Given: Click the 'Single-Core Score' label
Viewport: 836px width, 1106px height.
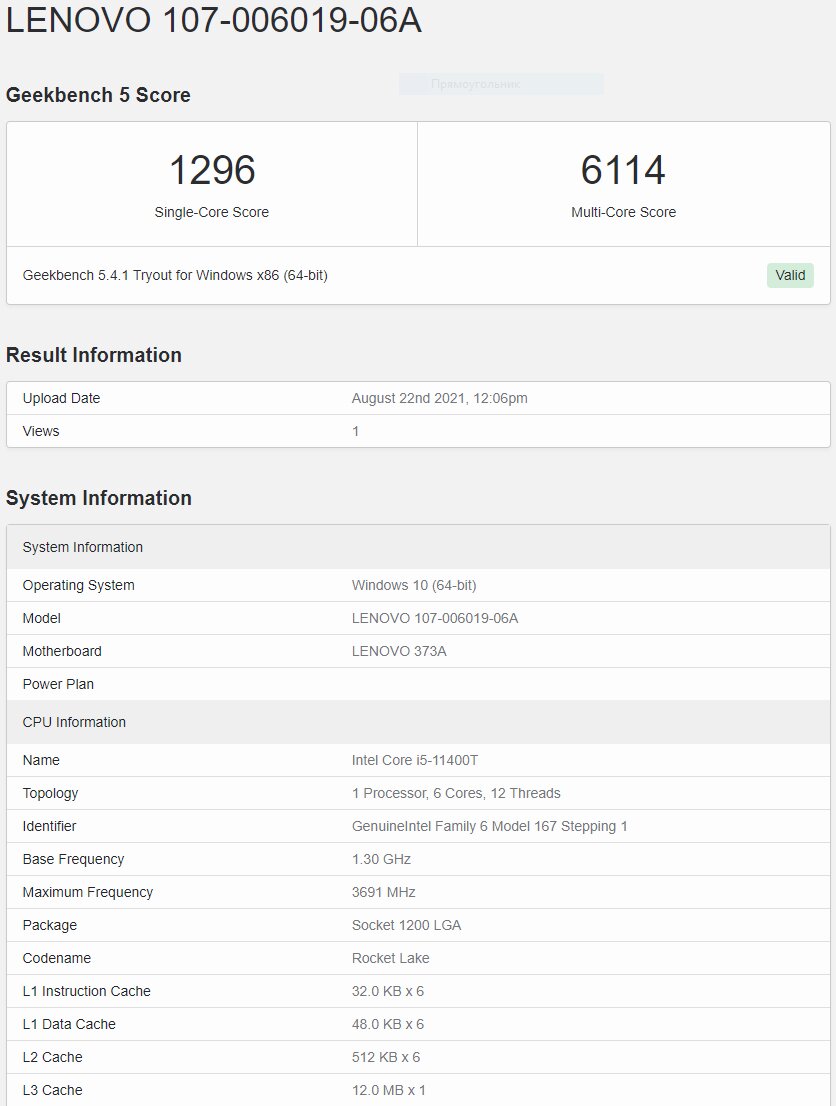Looking at the screenshot, I should pyautogui.click(x=212, y=212).
